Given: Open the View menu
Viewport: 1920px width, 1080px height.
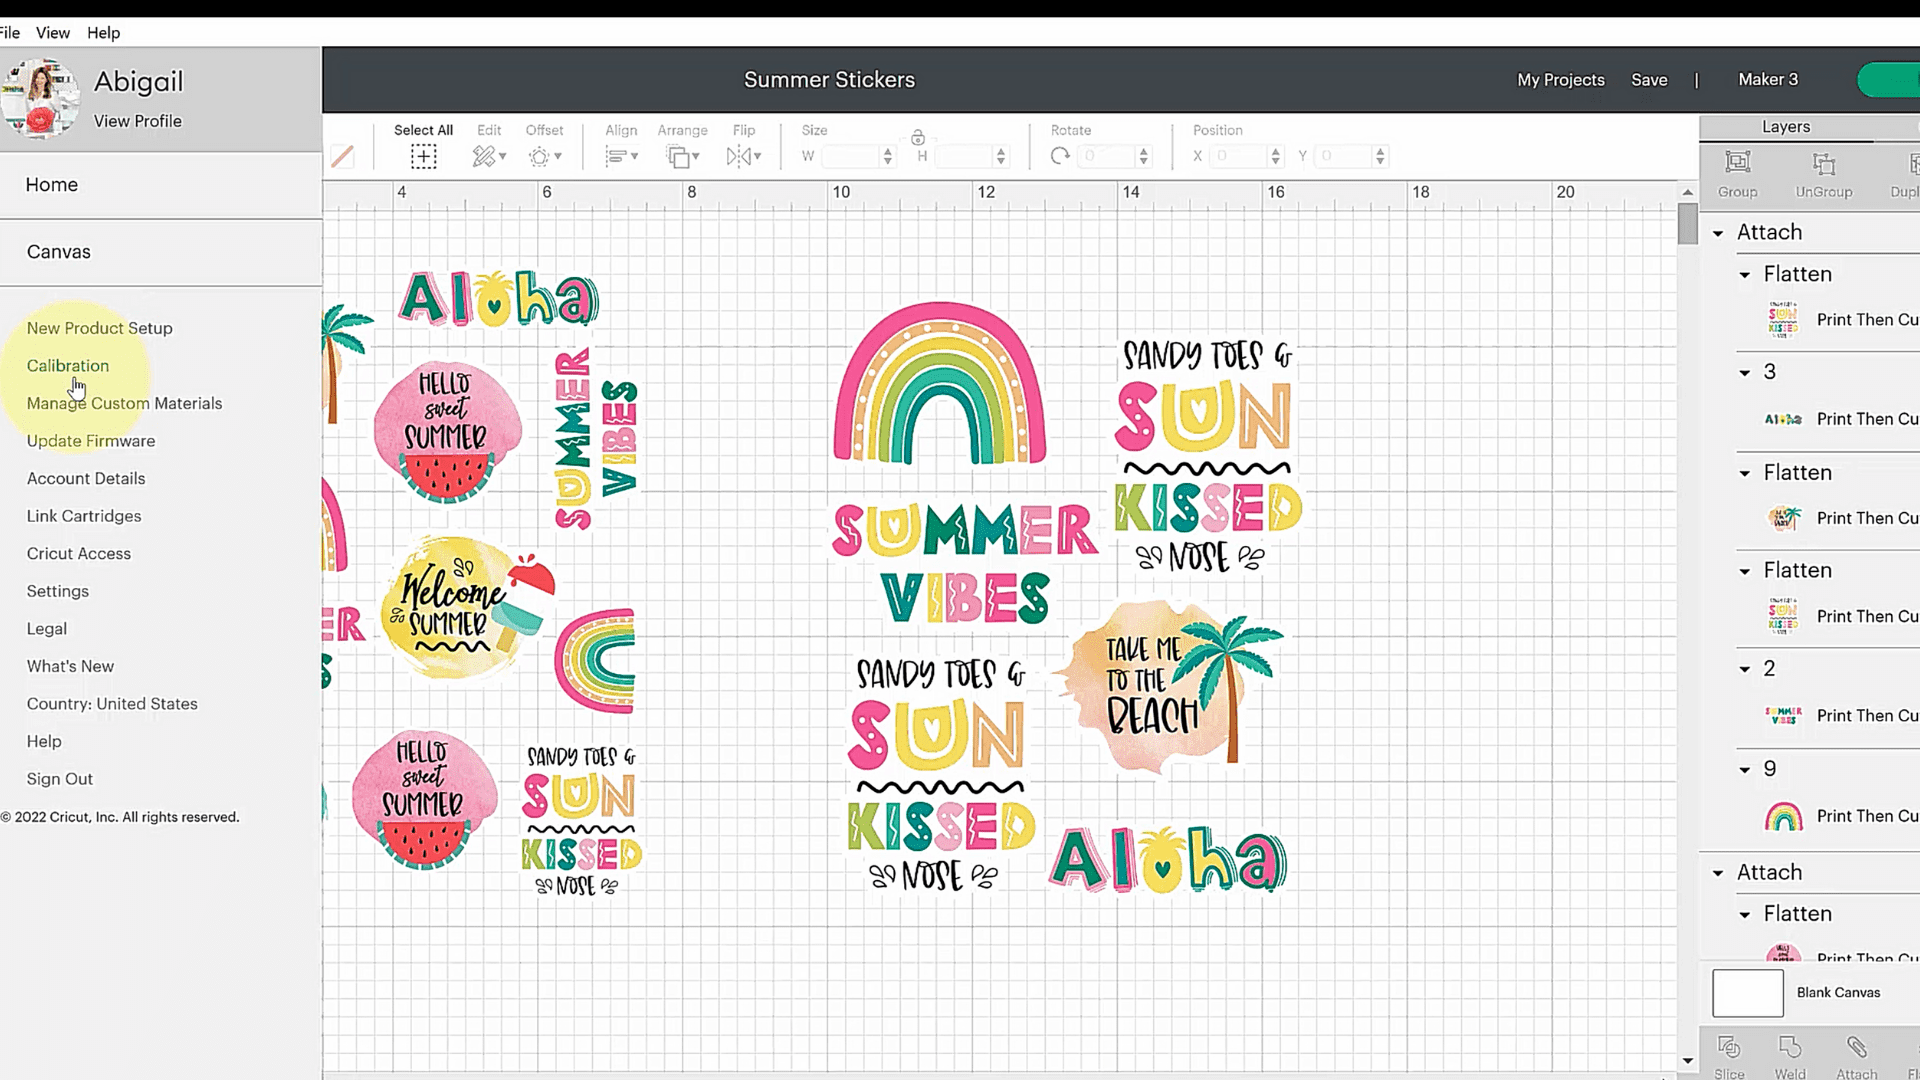Looking at the screenshot, I should click(53, 32).
